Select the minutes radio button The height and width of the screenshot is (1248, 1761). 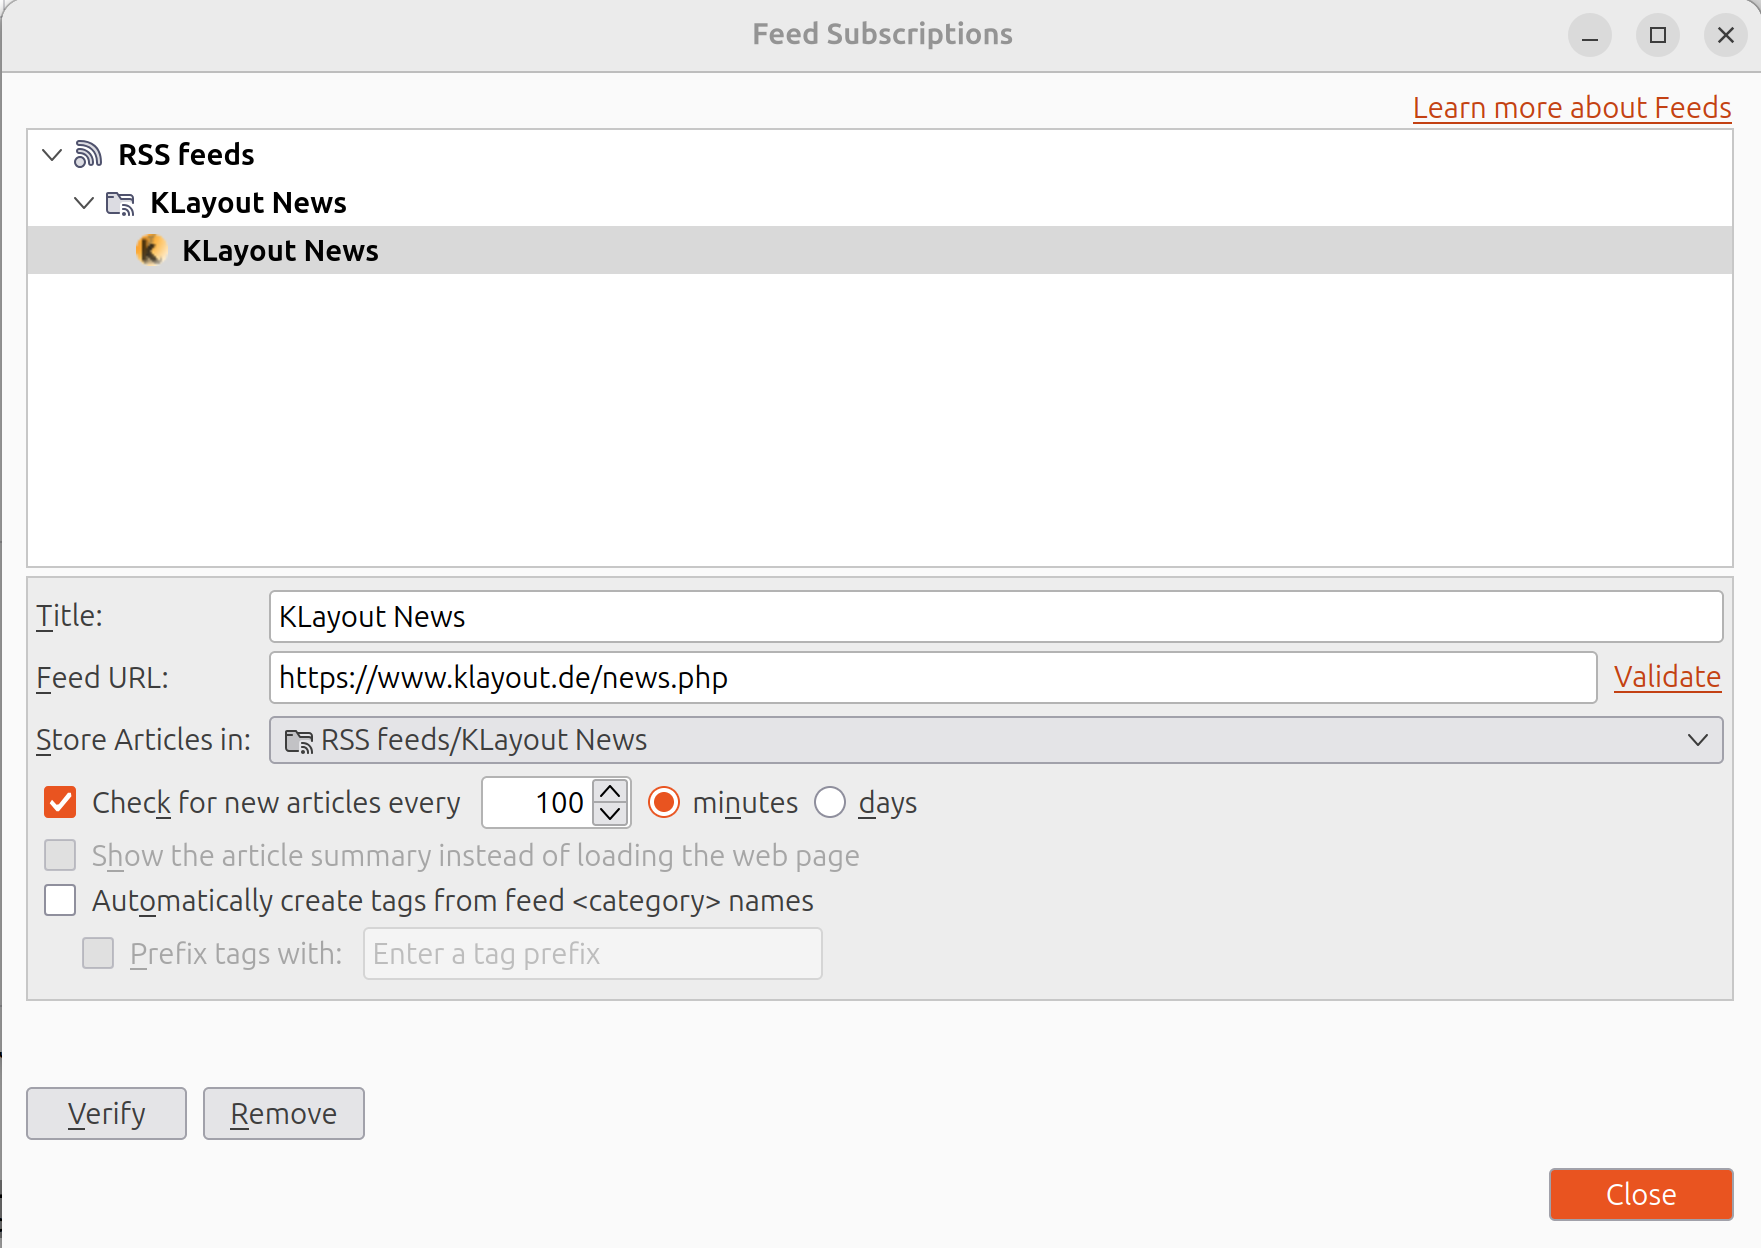click(x=664, y=802)
